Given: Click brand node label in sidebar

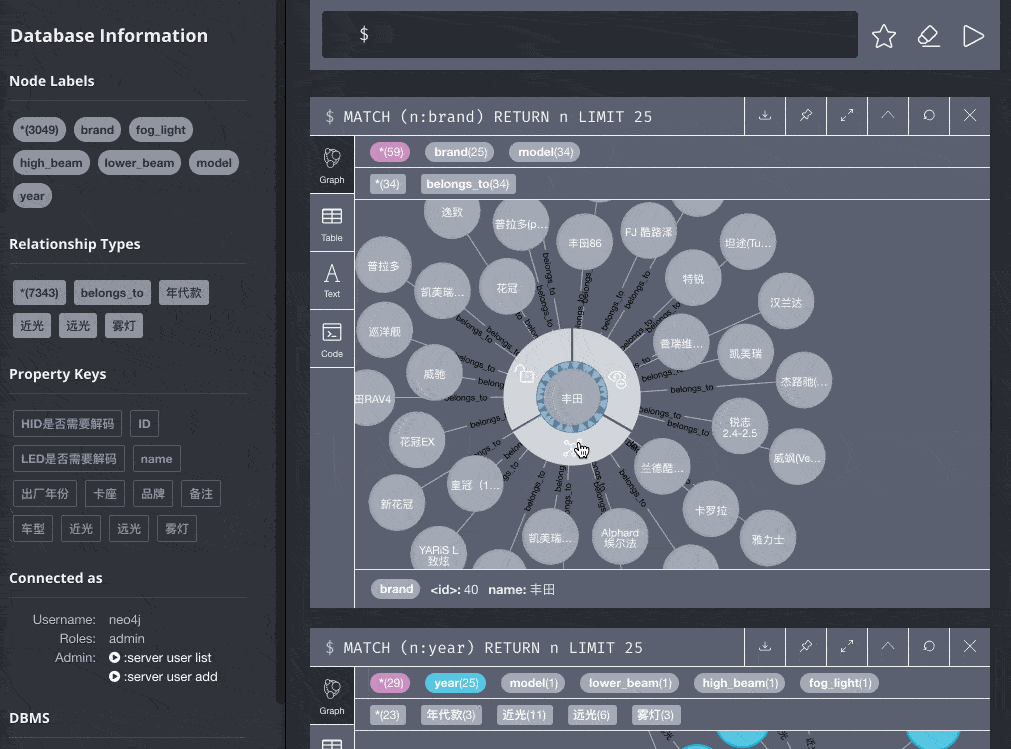Looking at the screenshot, I should pos(97,130).
